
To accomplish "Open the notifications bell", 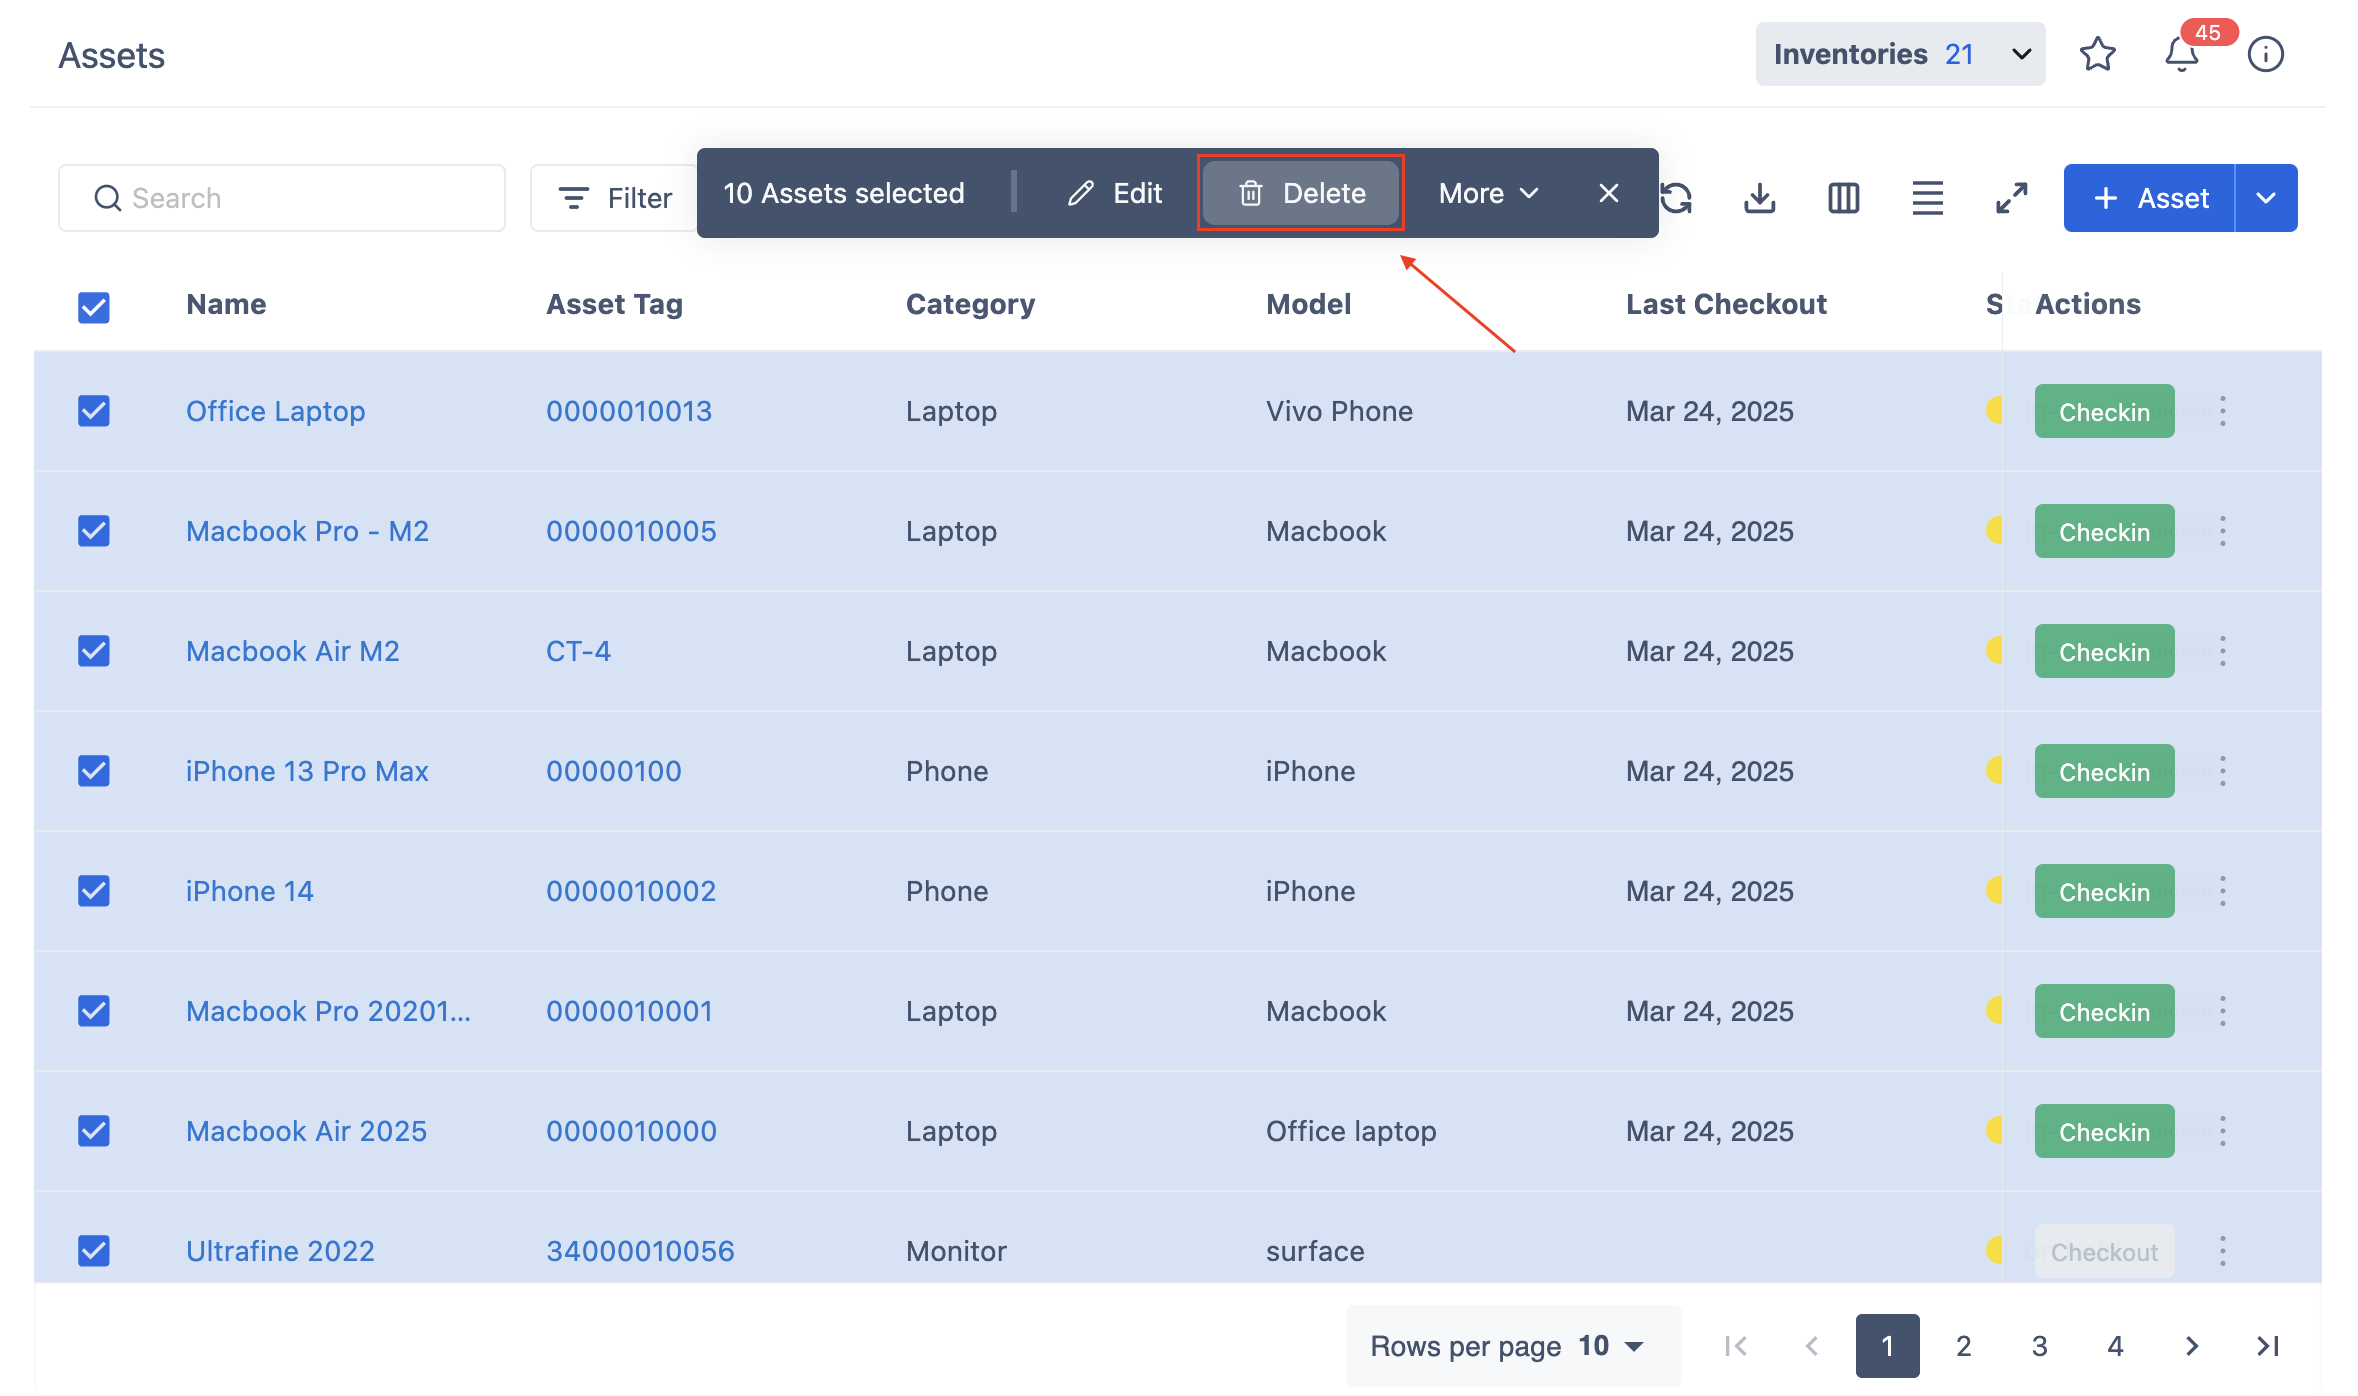I will click(2181, 54).
